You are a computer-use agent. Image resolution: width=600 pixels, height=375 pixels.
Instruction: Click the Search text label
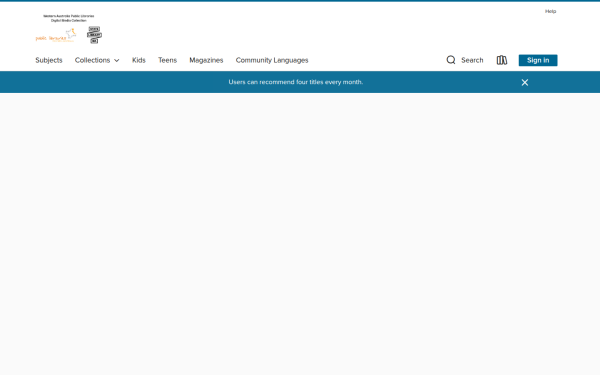tap(472, 60)
